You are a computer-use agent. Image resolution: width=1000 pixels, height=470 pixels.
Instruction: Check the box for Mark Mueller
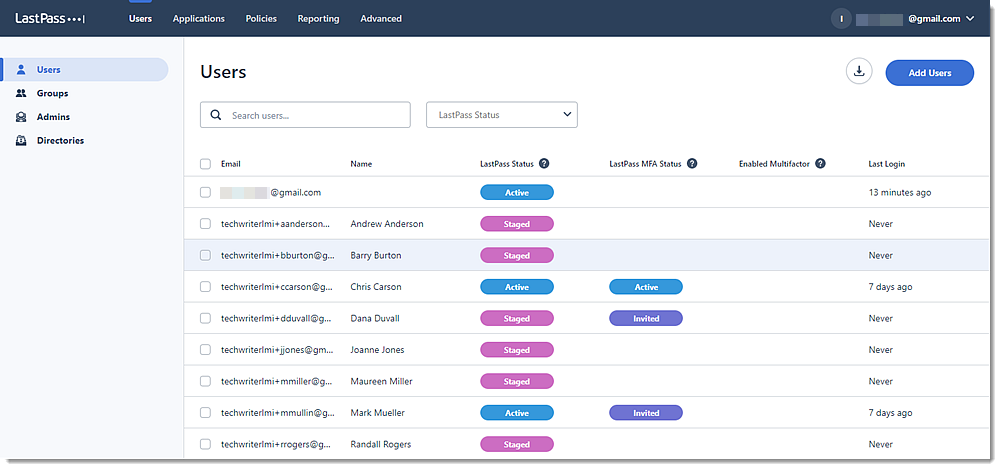point(205,413)
